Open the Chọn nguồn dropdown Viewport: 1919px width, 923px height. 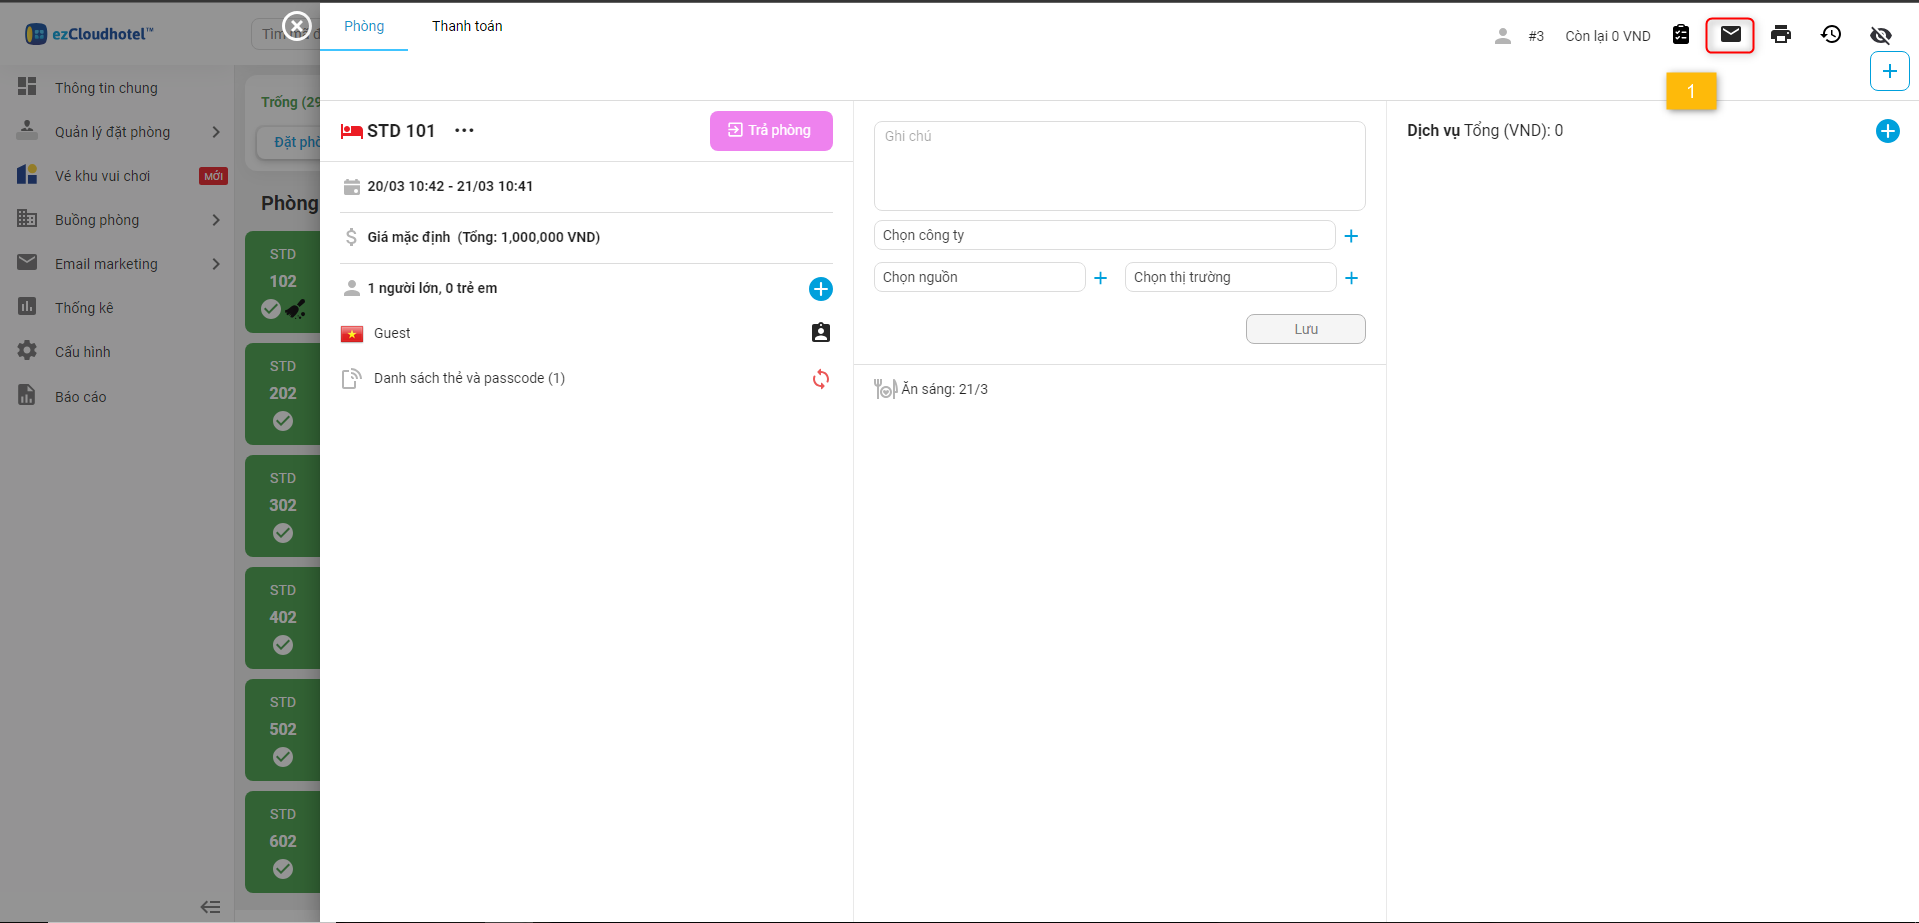pyautogui.click(x=979, y=277)
